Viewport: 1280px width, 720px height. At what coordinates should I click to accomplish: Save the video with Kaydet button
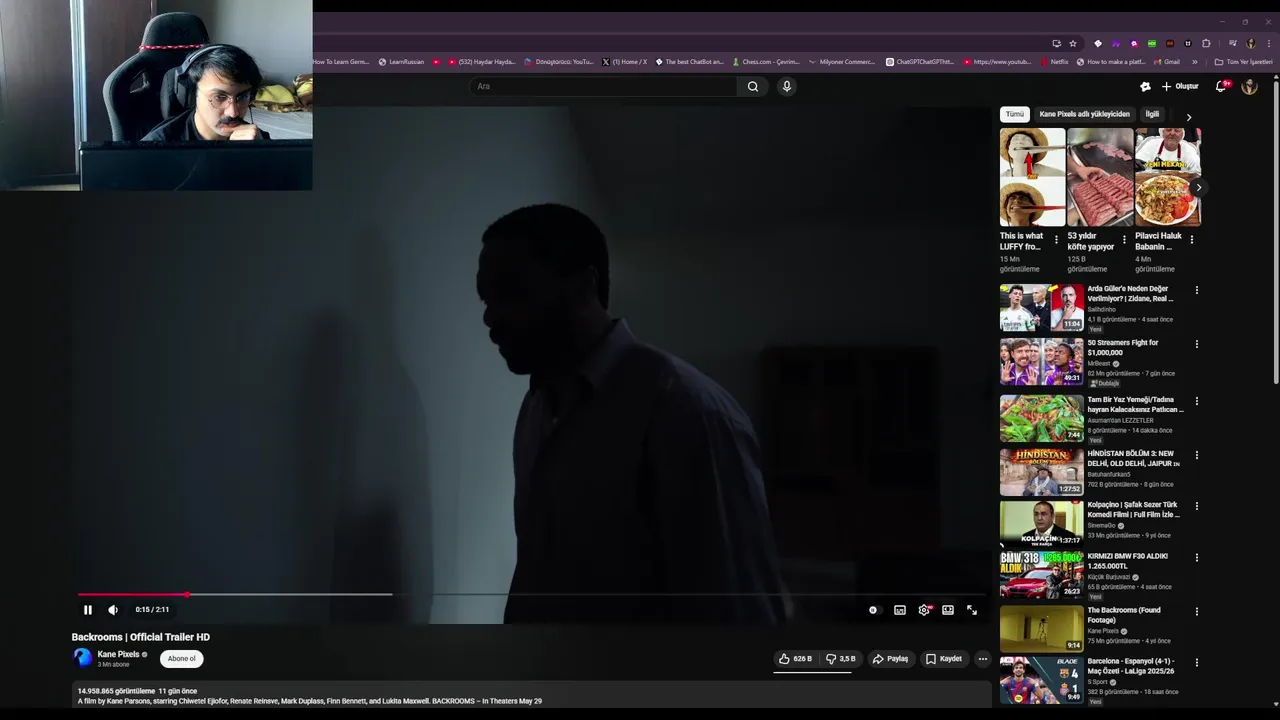click(944, 659)
